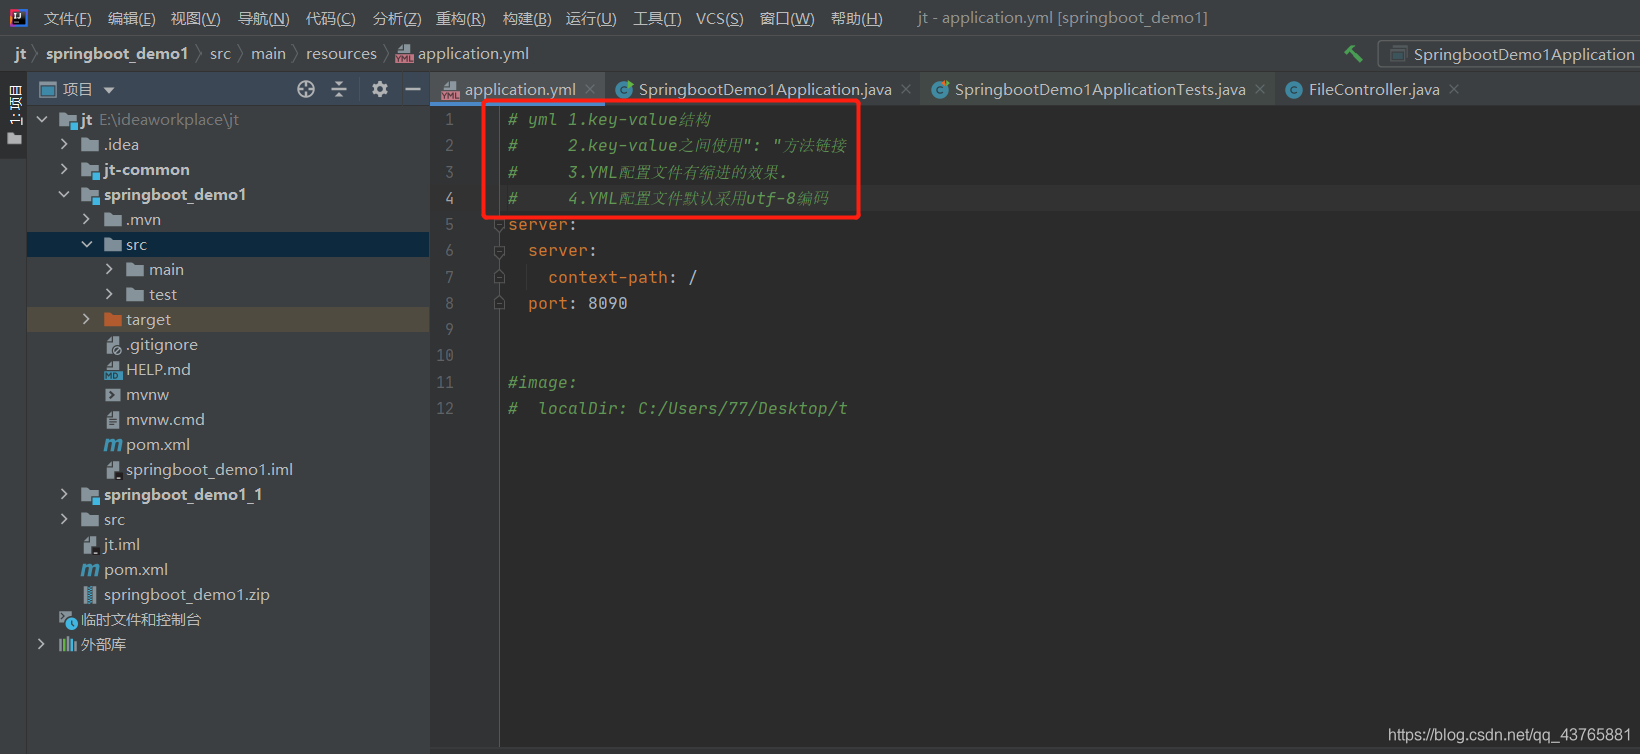1640x754 pixels.
Task: Click springboot_demo1 in the breadcrumb
Action: tap(117, 54)
